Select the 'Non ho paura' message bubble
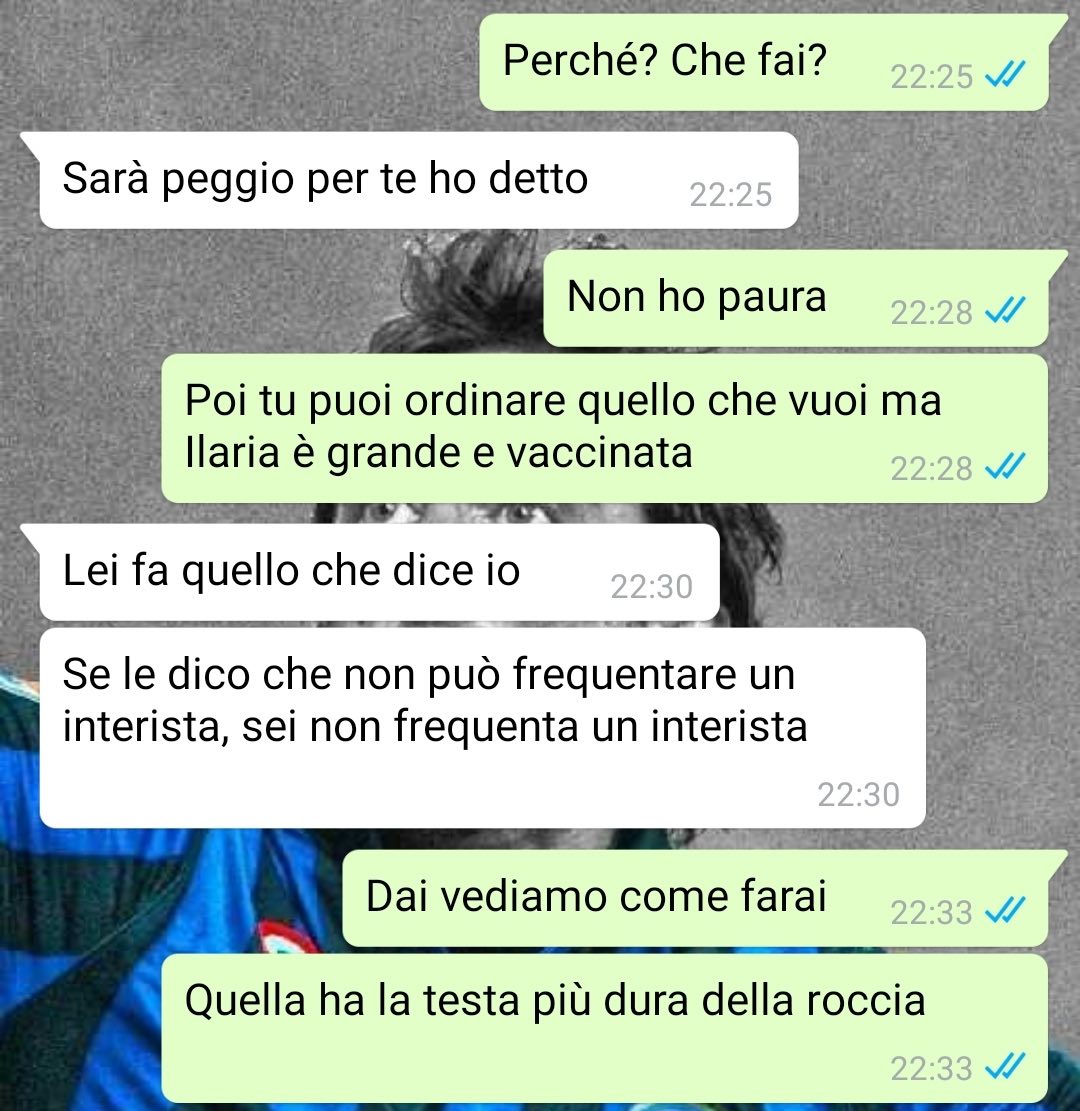 coord(796,298)
